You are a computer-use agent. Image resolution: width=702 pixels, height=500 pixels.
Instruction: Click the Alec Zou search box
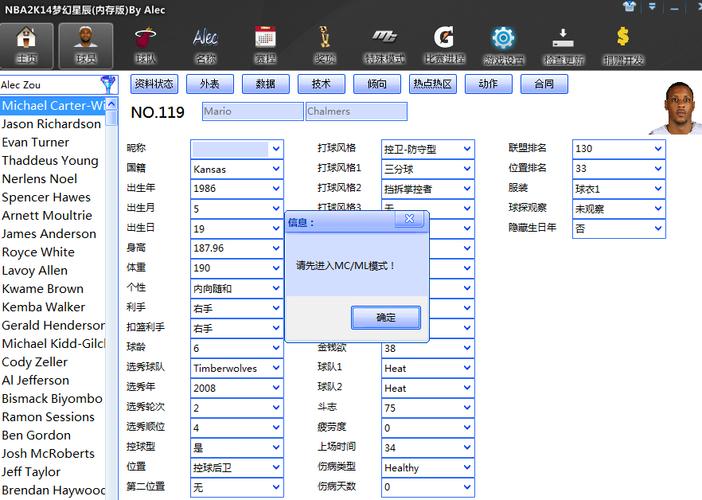[x=50, y=85]
